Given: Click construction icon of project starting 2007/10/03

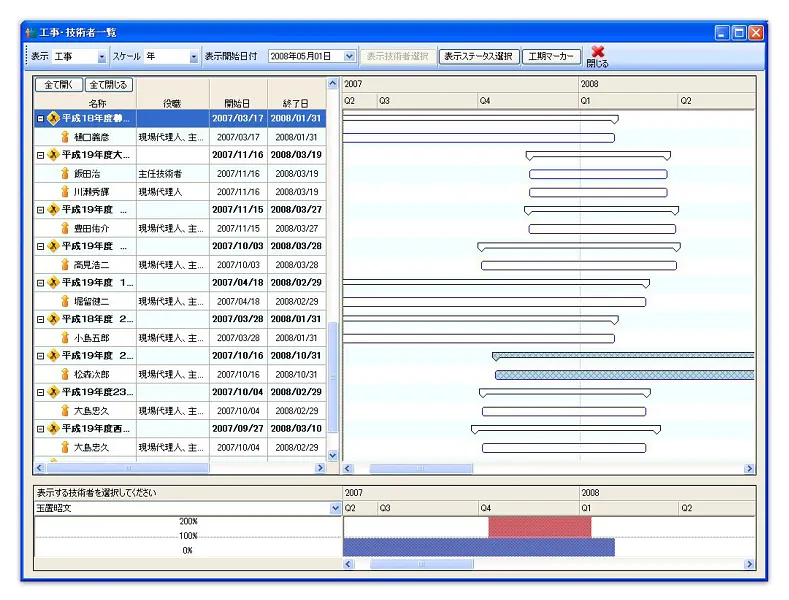Looking at the screenshot, I should [53, 246].
